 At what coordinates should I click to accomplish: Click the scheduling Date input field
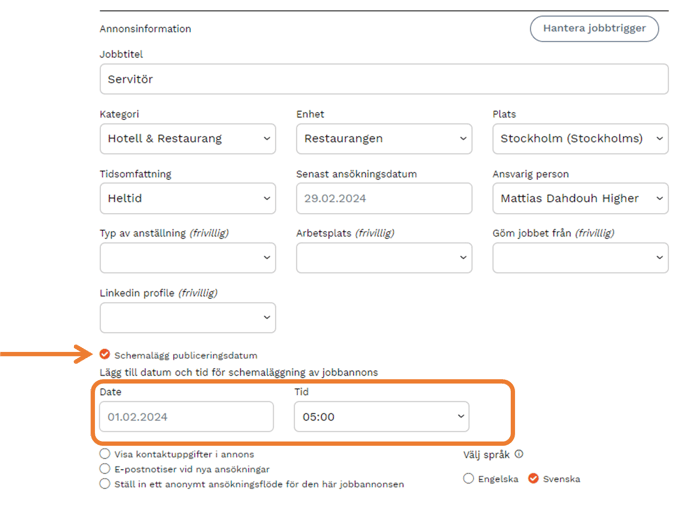(x=186, y=416)
